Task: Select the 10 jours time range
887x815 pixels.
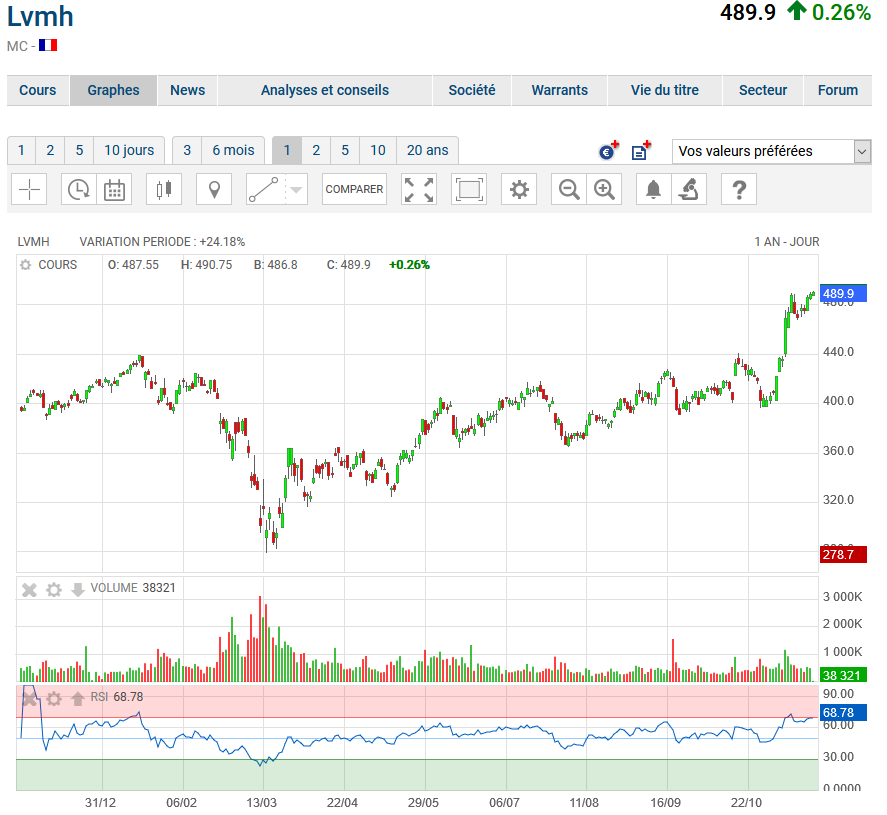Action: tap(129, 151)
